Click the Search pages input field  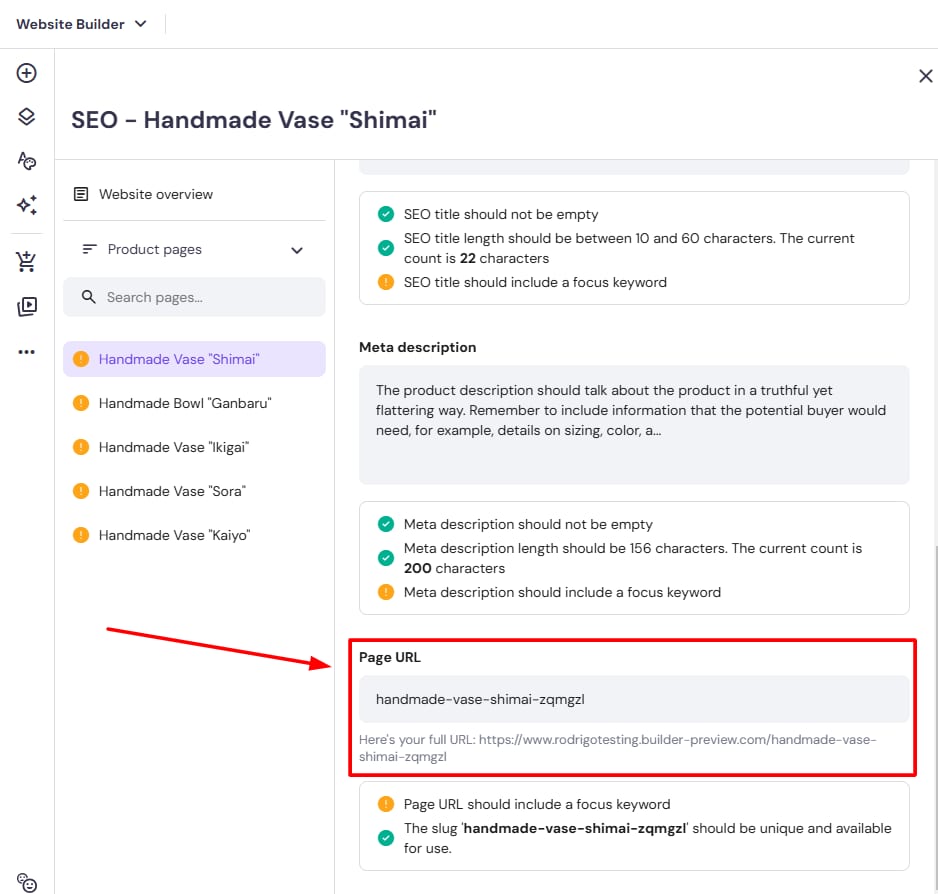pos(205,297)
